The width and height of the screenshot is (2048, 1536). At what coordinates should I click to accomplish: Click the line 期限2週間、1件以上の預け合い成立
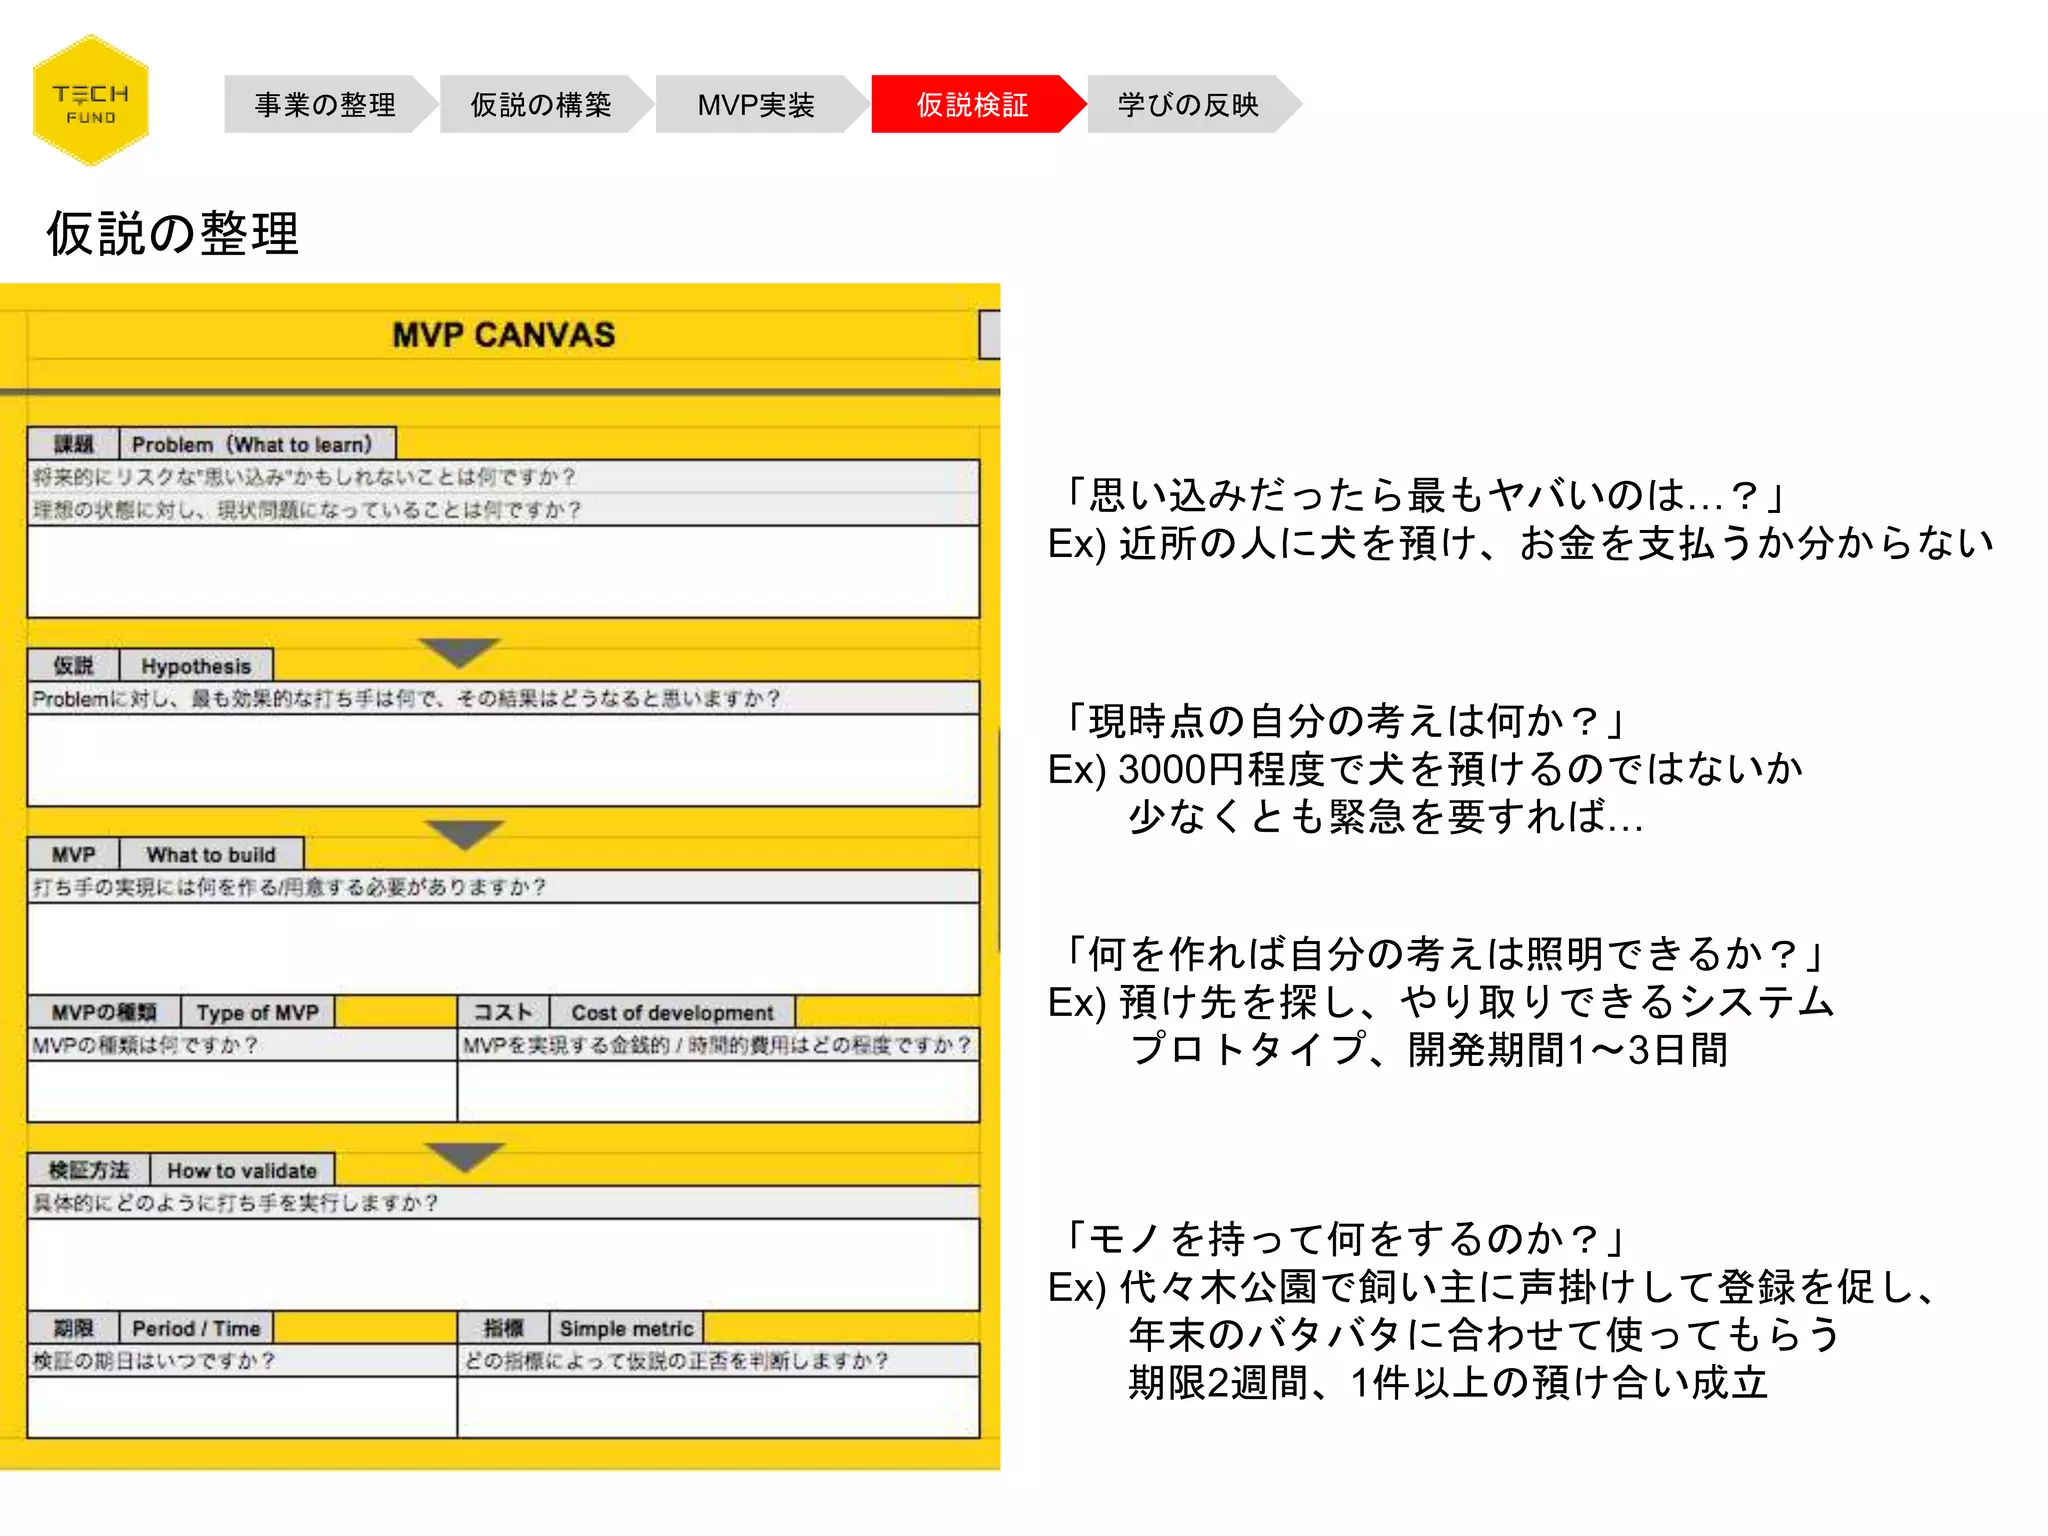click(x=1448, y=1382)
